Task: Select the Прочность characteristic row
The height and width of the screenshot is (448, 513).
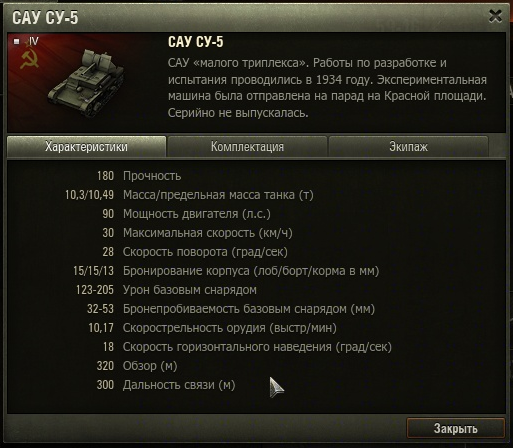Action: 139,176
